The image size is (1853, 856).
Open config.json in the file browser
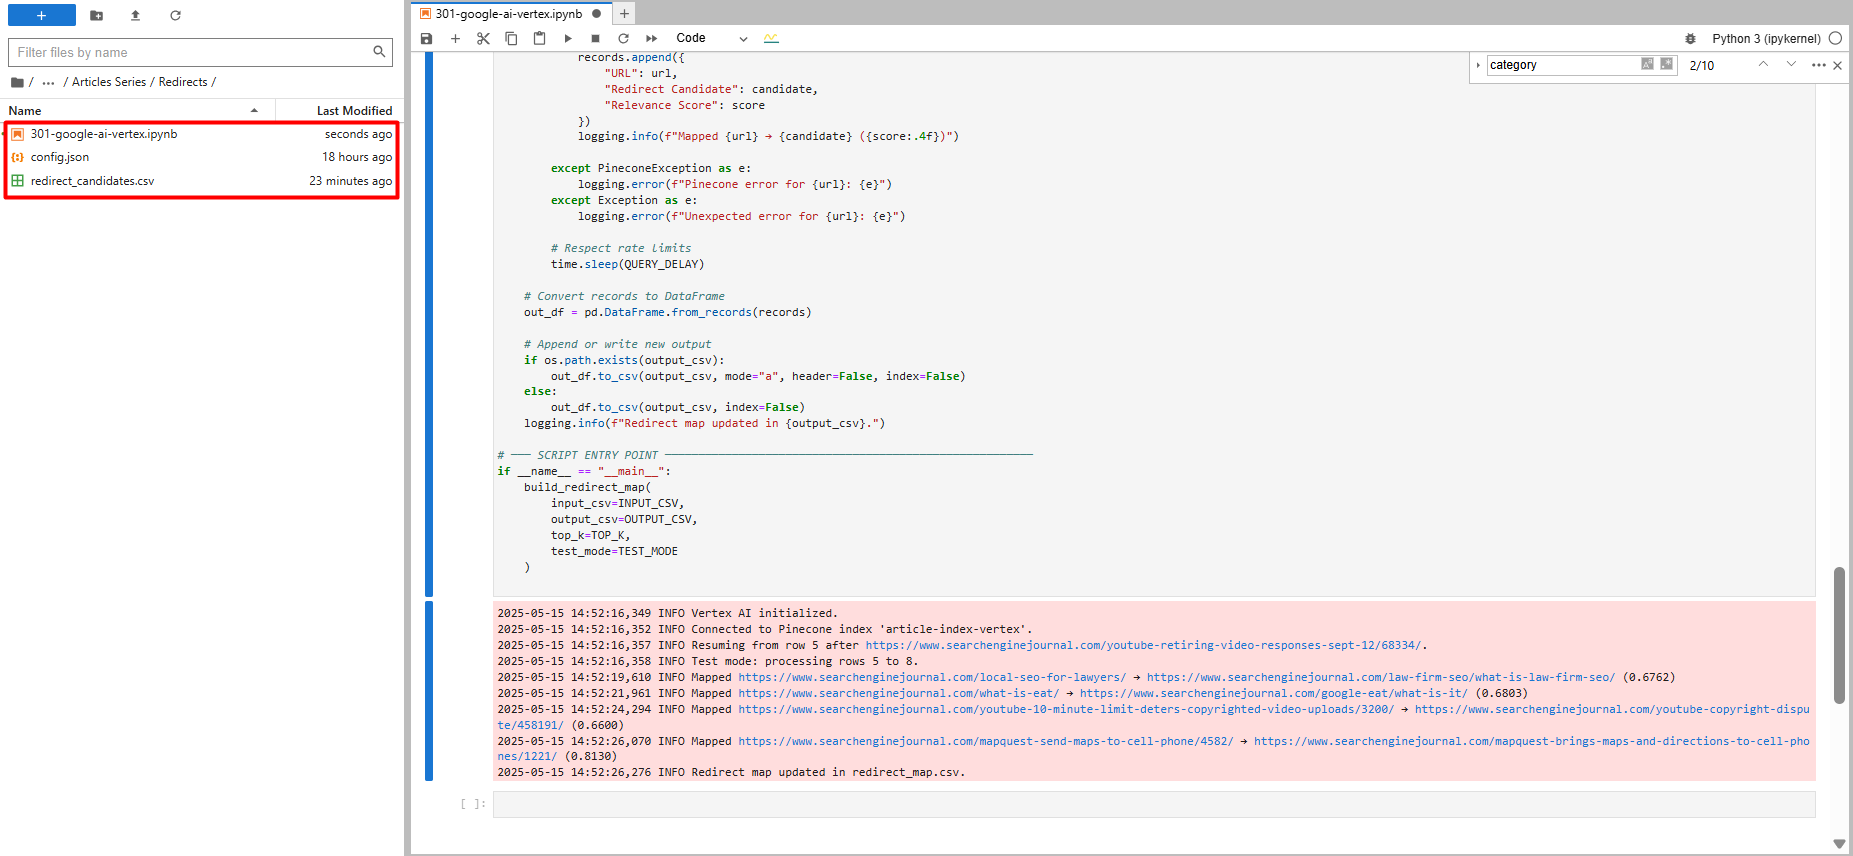(60, 157)
